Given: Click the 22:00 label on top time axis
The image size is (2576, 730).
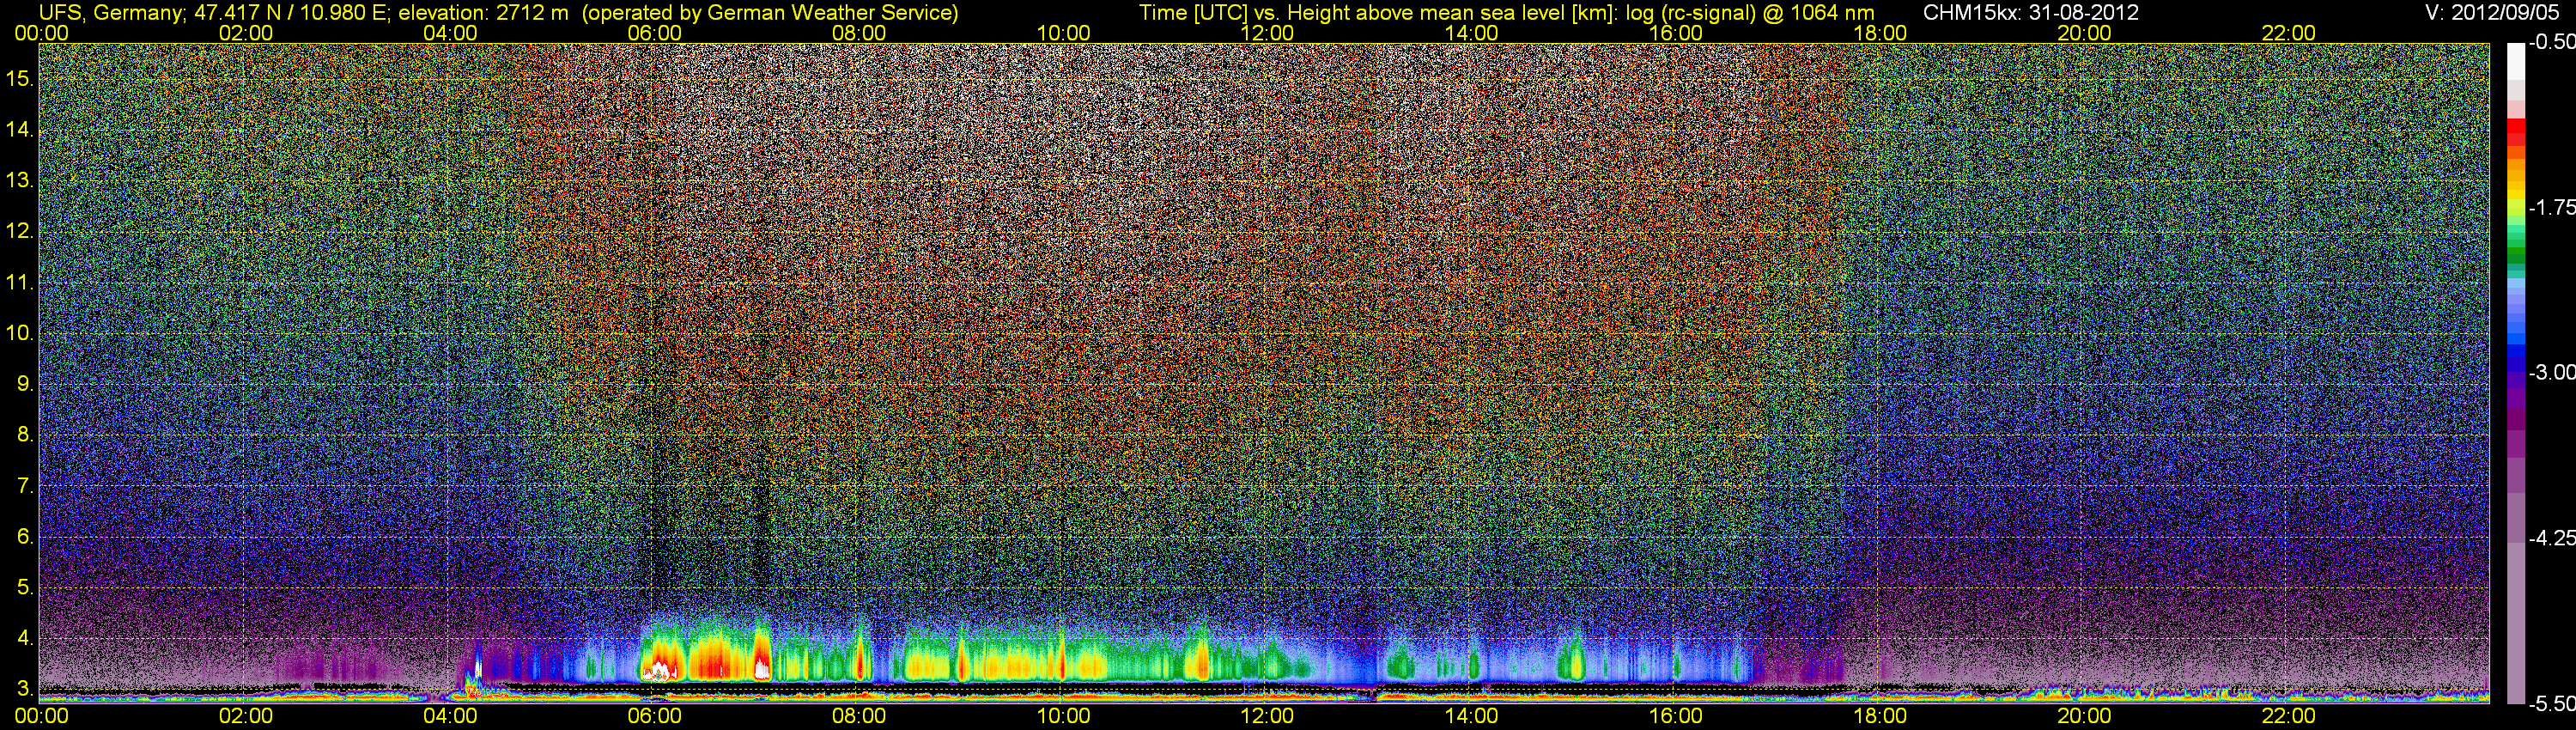Looking at the screenshot, I should [x=2289, y=33].
